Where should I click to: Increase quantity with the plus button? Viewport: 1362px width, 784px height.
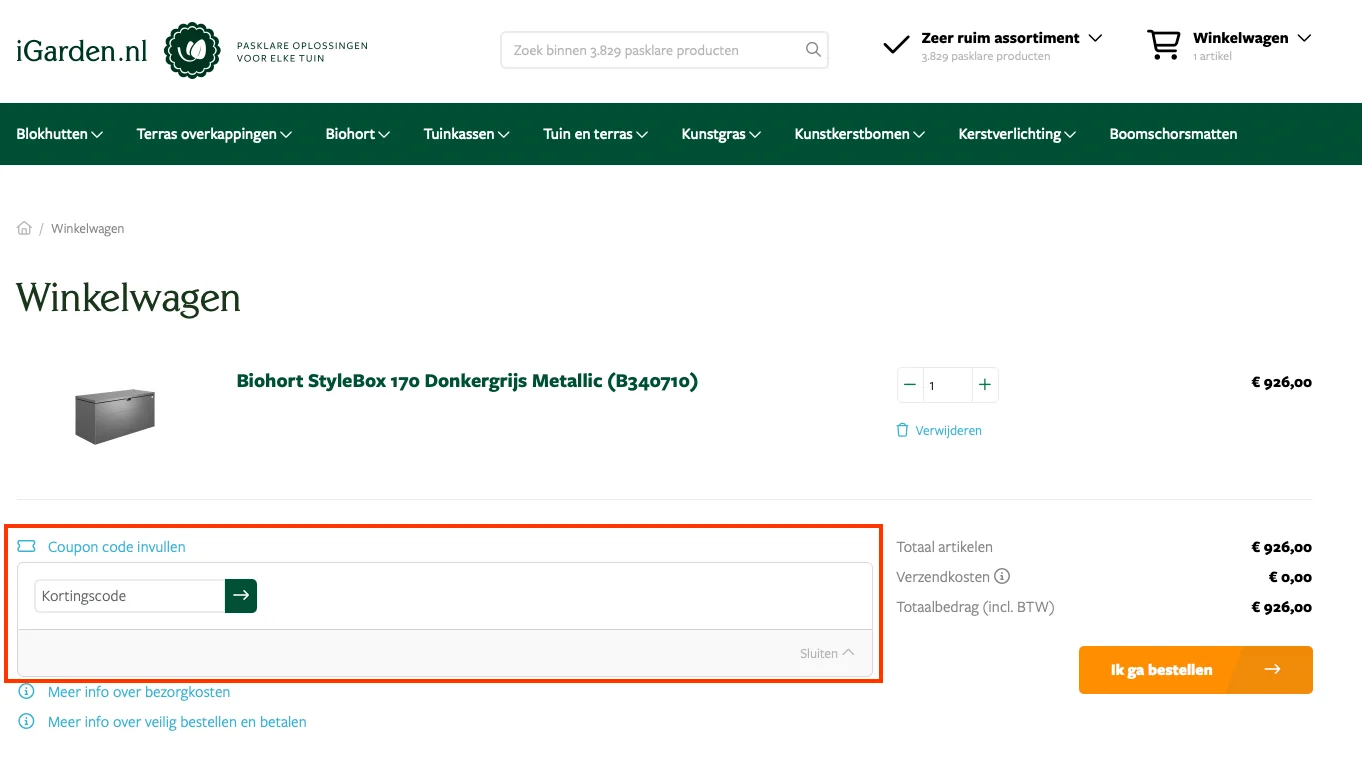[985, 385]
